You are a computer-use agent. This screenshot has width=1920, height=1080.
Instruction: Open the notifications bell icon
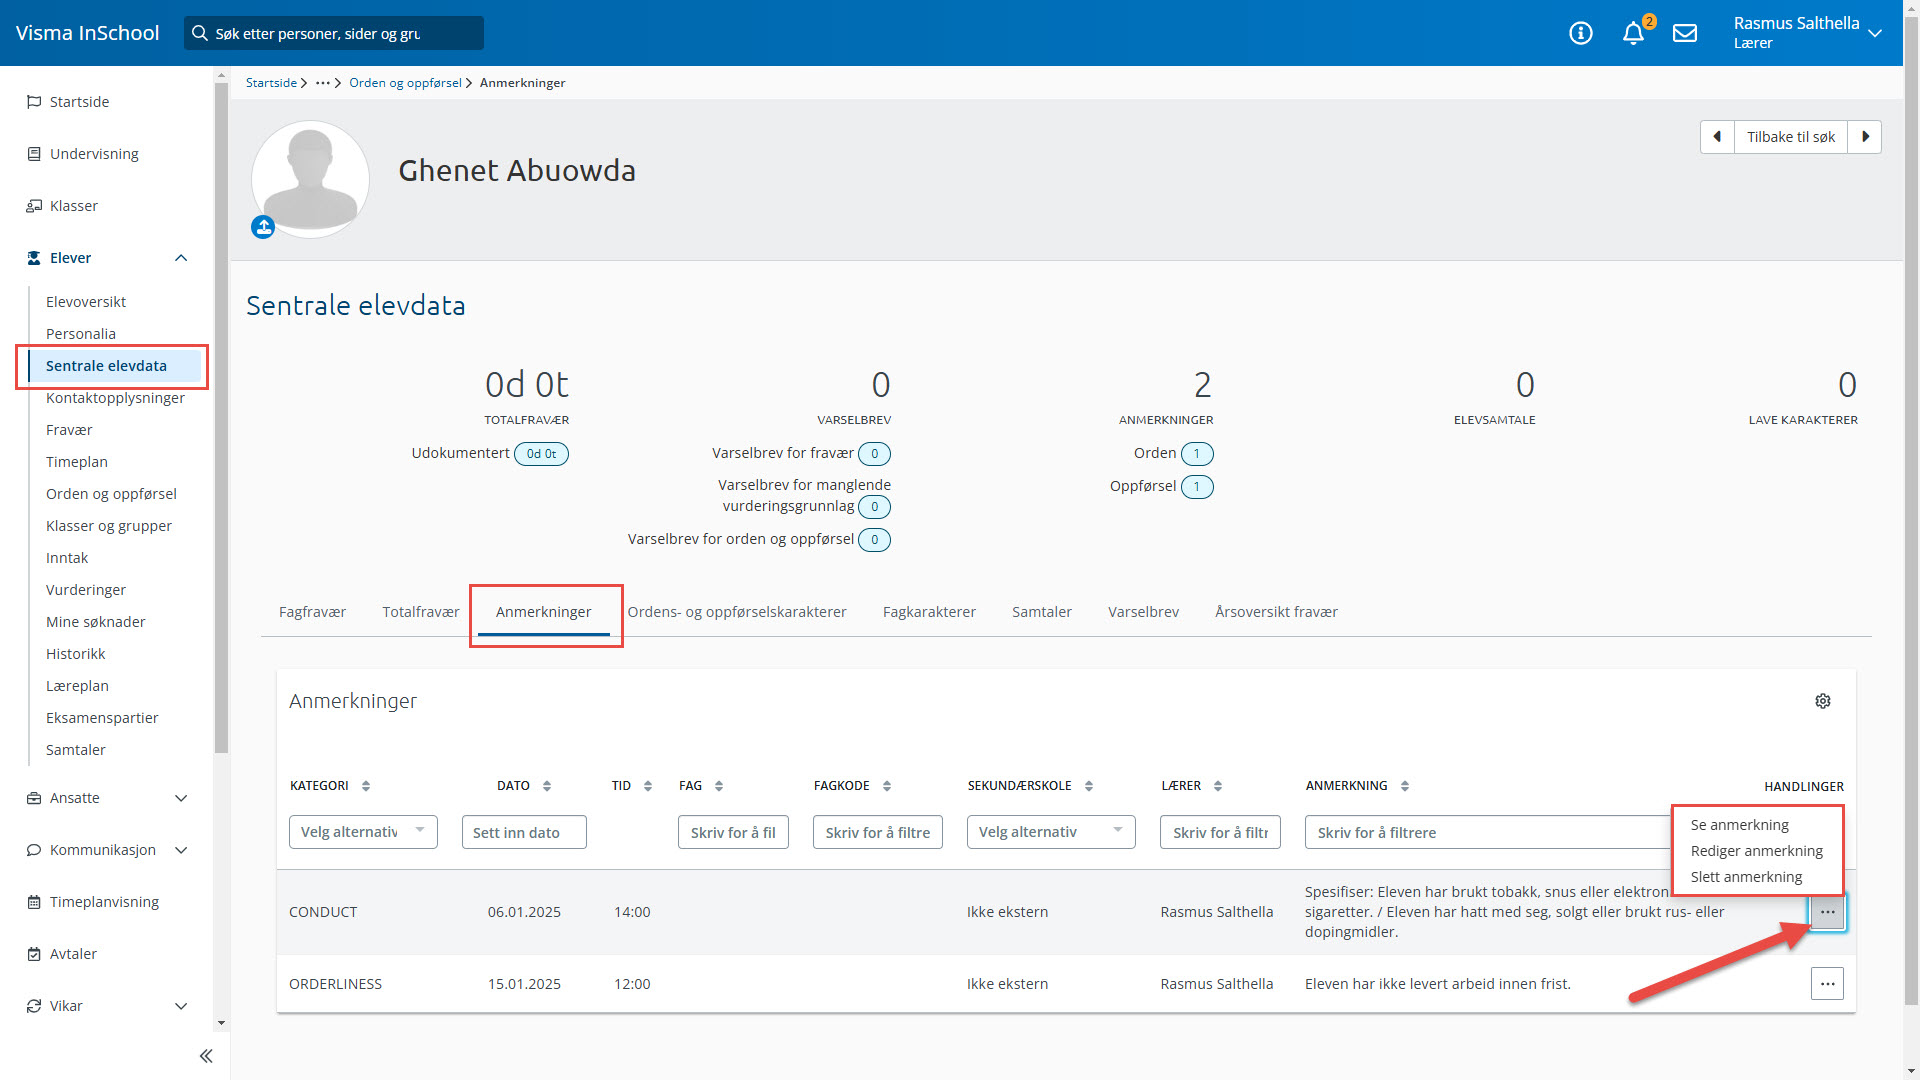[1633, 33]
